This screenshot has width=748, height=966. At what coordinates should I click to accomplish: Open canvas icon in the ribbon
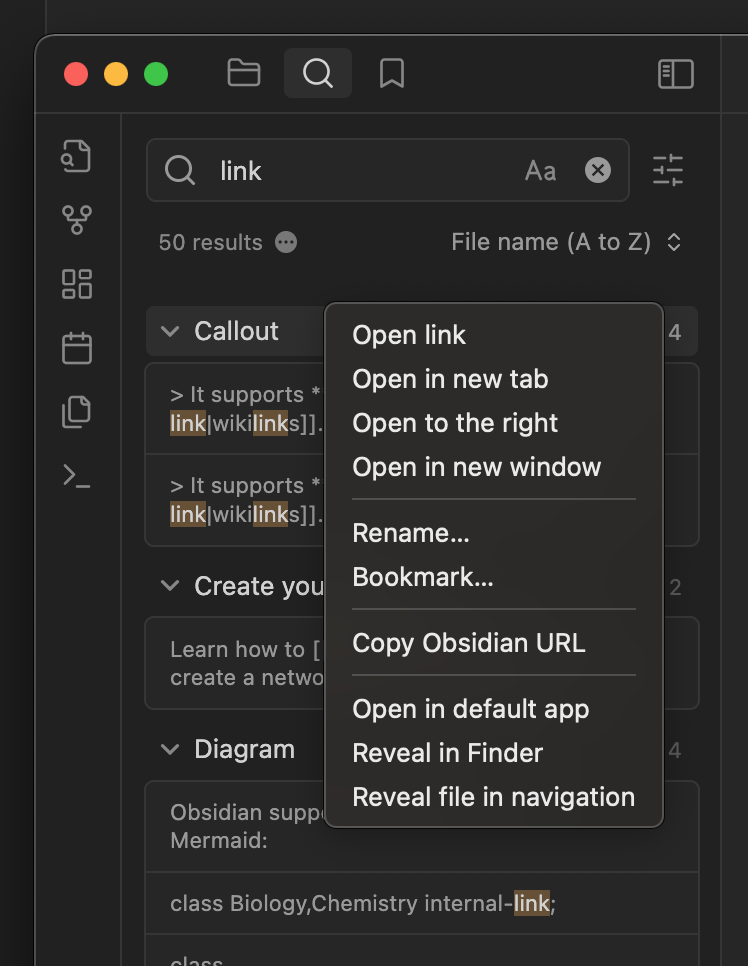(x=76, y=284)
